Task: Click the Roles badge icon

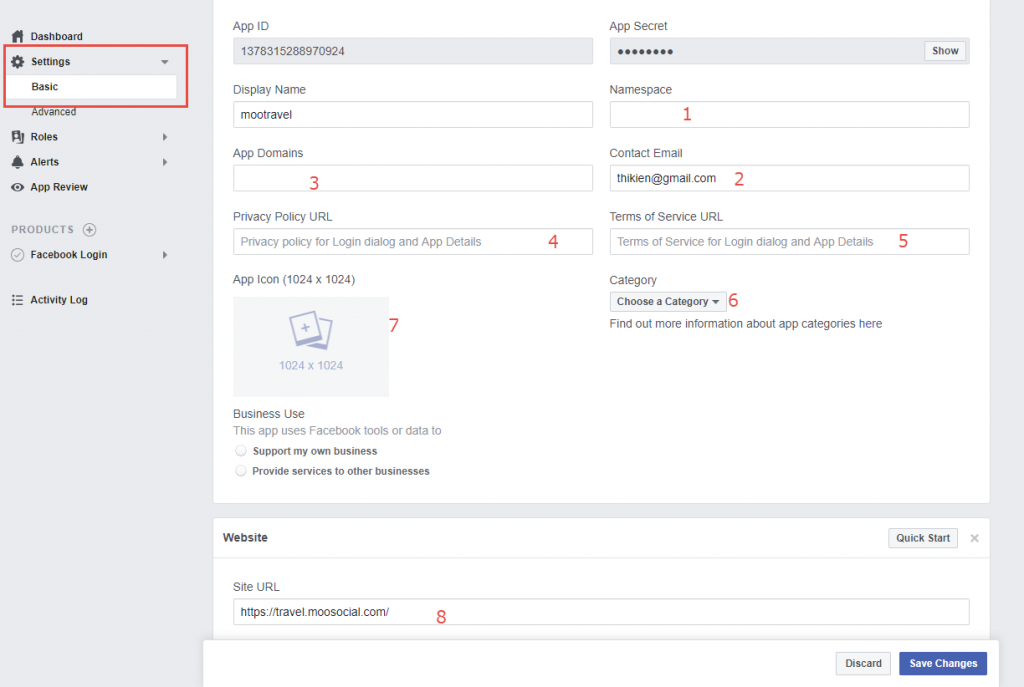Action: [18, 136]
